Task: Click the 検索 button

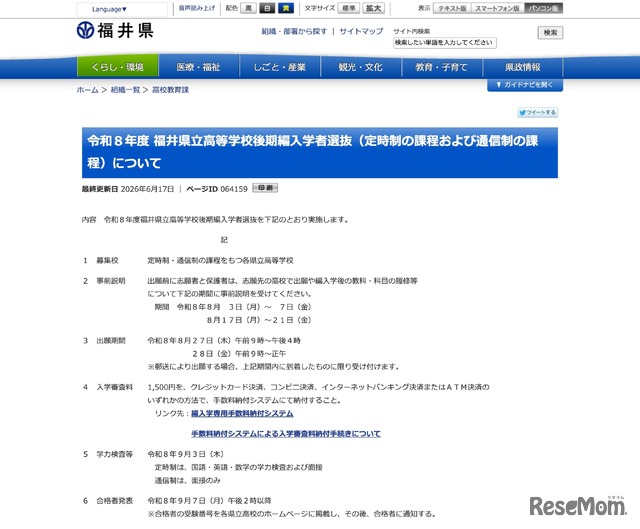Action: [x=550, y=33]
